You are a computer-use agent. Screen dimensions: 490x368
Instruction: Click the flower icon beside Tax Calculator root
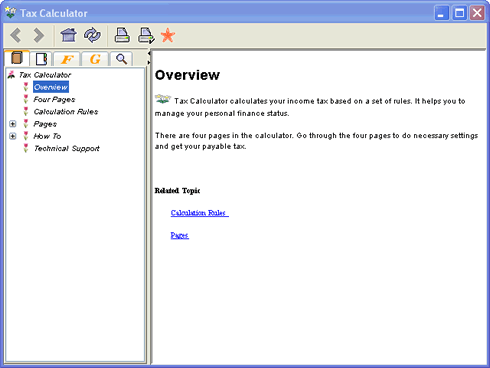[x=11, y=75]
